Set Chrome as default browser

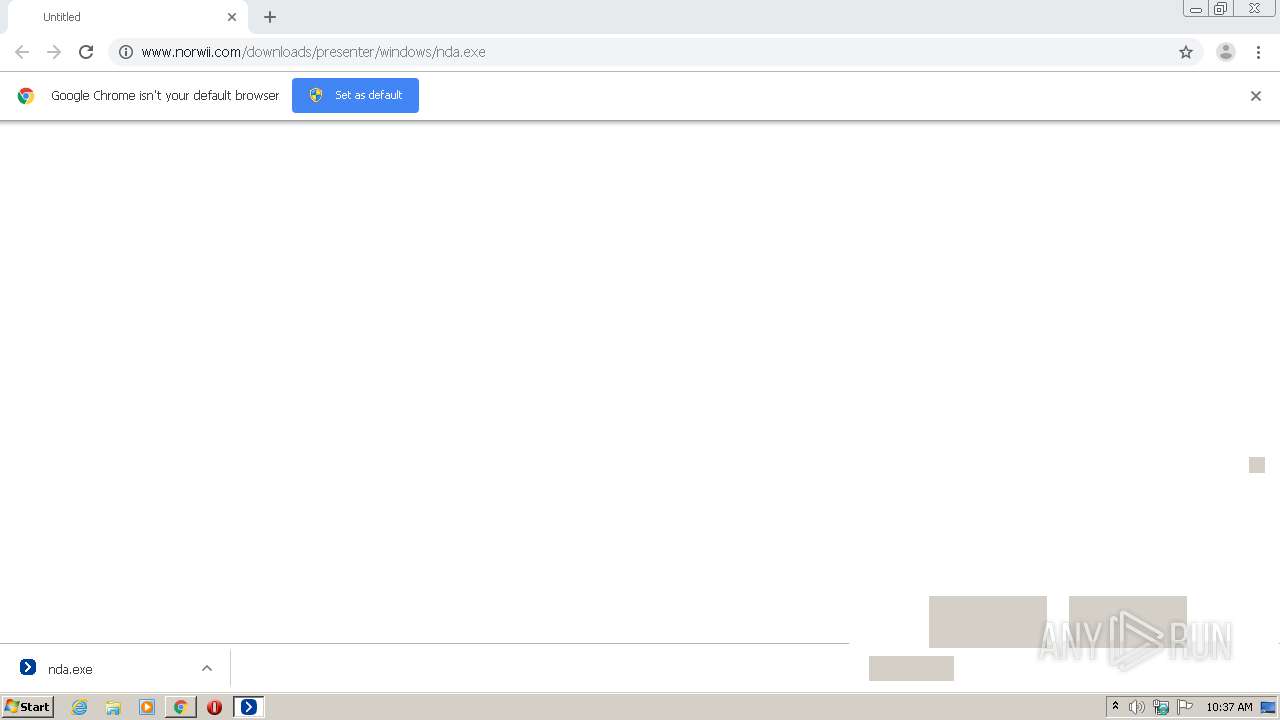click(355, 95)
